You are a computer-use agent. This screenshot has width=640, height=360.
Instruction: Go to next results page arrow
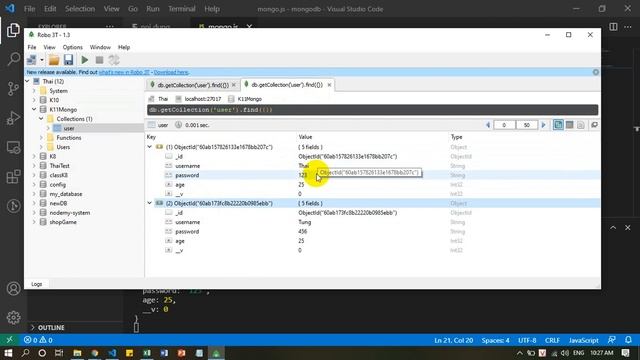tap(543, 125)
